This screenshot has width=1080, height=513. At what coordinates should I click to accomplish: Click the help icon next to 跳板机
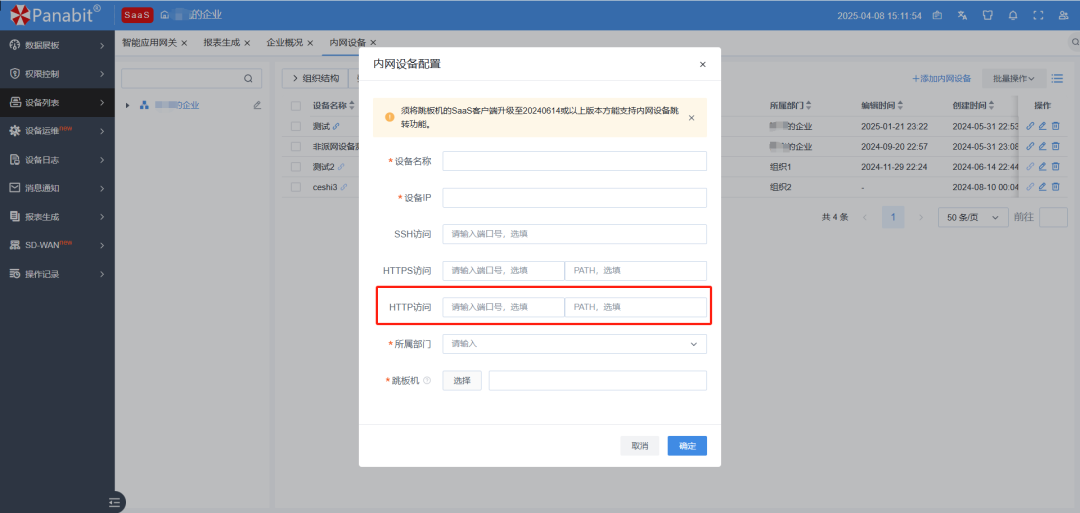[427, 380]
